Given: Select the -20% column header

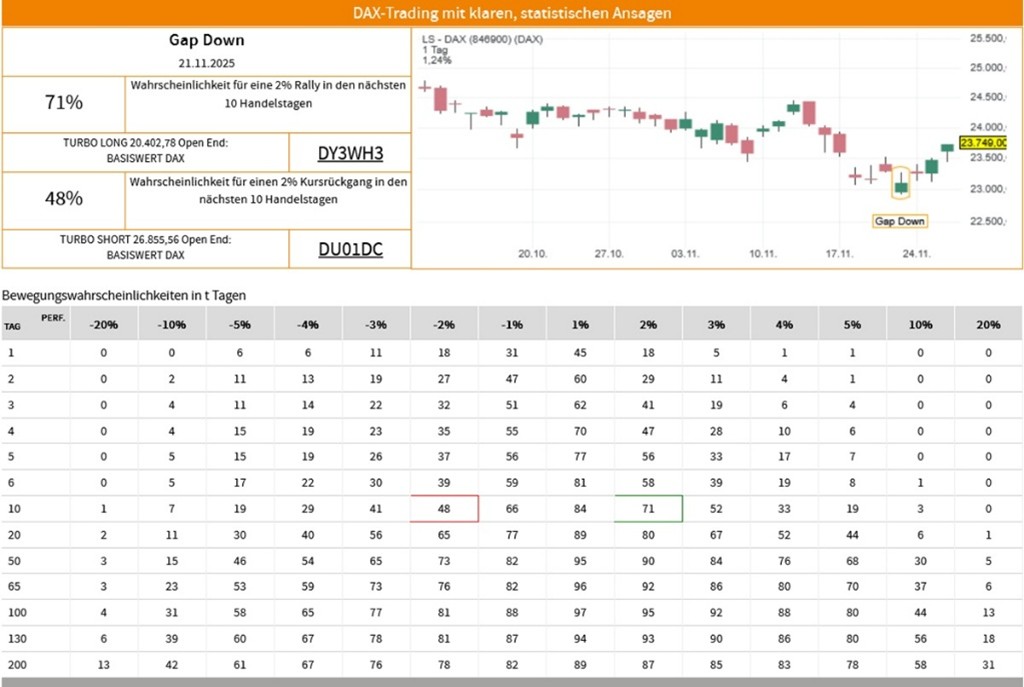Looking at the screenshot, I should pyautogui.click(x=103, y=325).
